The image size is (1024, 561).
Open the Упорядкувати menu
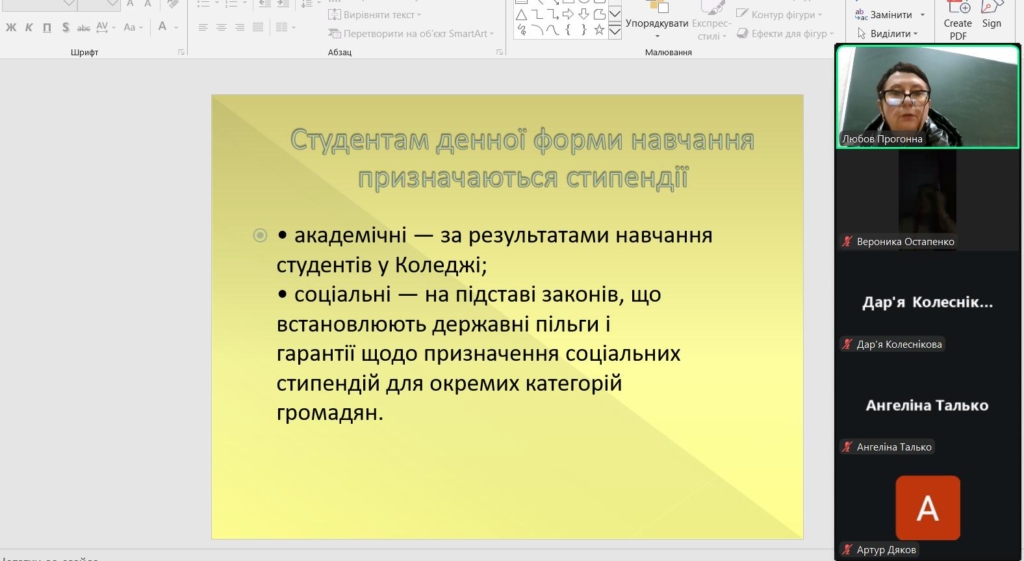coord(657,24)
